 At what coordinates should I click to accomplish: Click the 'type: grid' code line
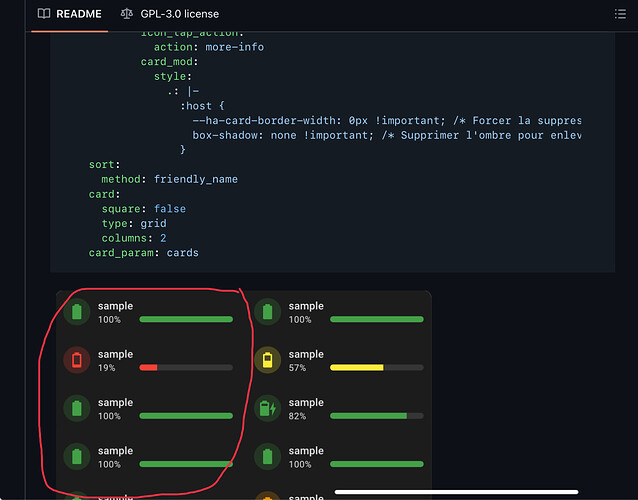click(x=134, y=224)
